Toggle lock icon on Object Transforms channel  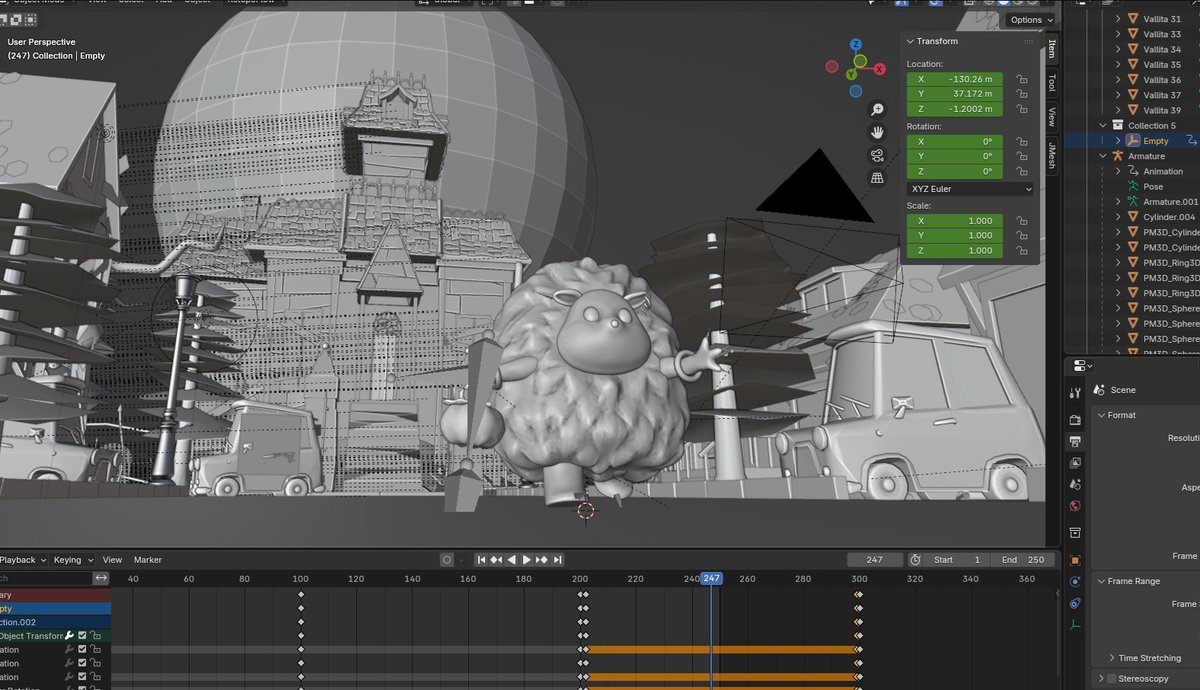pyautogui.click(x=95, y=635)
